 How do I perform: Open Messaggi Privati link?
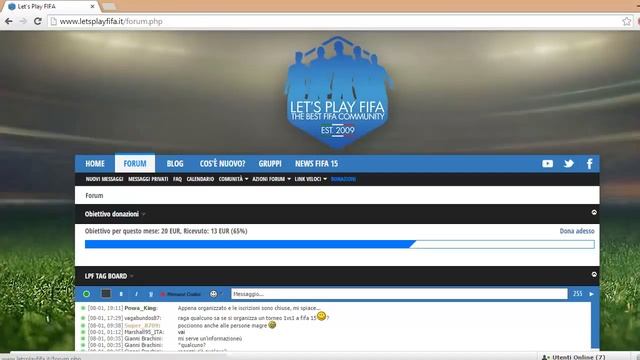pos(148,179)
